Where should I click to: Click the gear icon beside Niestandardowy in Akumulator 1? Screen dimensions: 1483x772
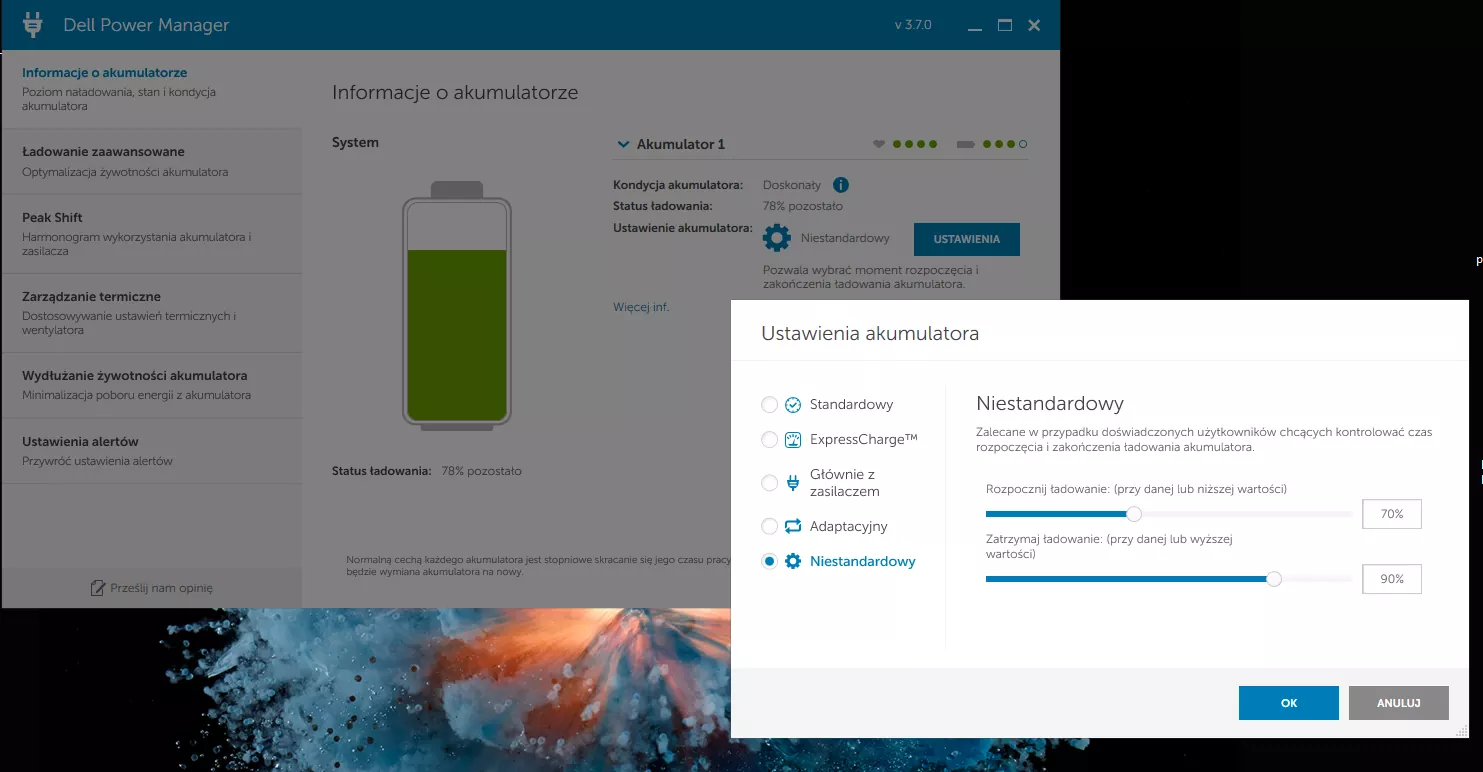coord(777,238)
